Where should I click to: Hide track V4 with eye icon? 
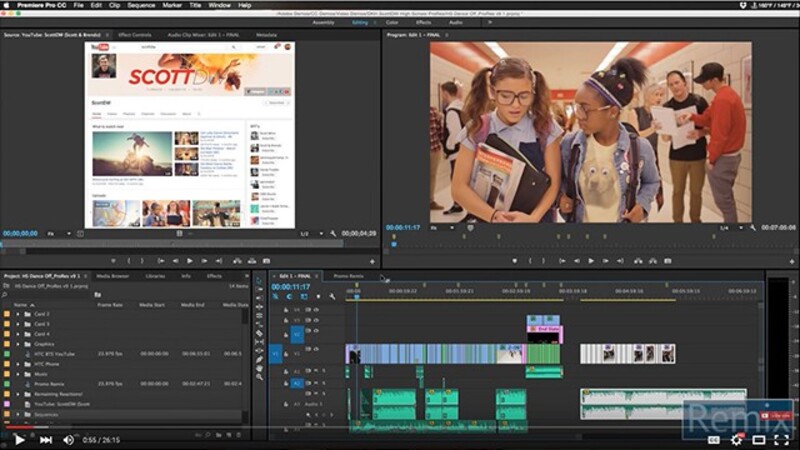coord(316,310)
